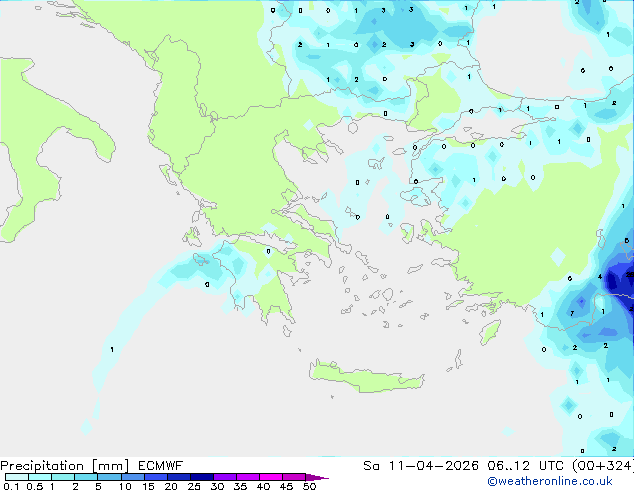Click the '50' legend scale label
The image size is (634, 490).
click(x=309, y=486)
